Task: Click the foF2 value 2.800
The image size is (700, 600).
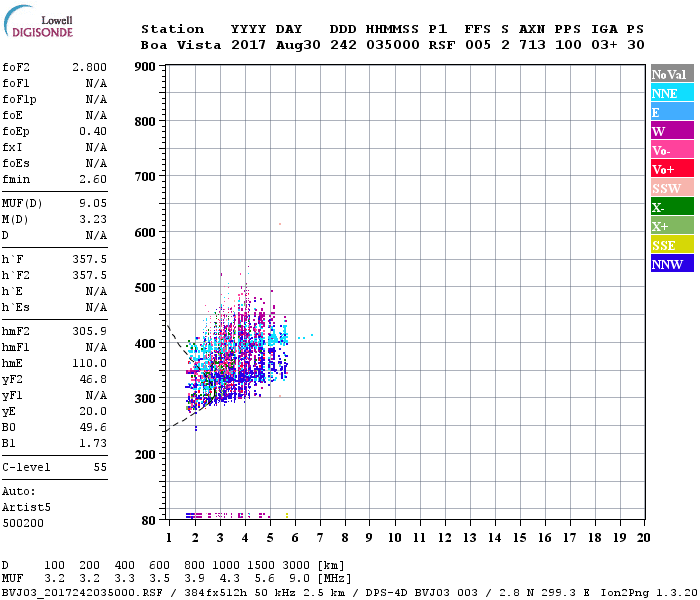Action: tap(89, 67)
